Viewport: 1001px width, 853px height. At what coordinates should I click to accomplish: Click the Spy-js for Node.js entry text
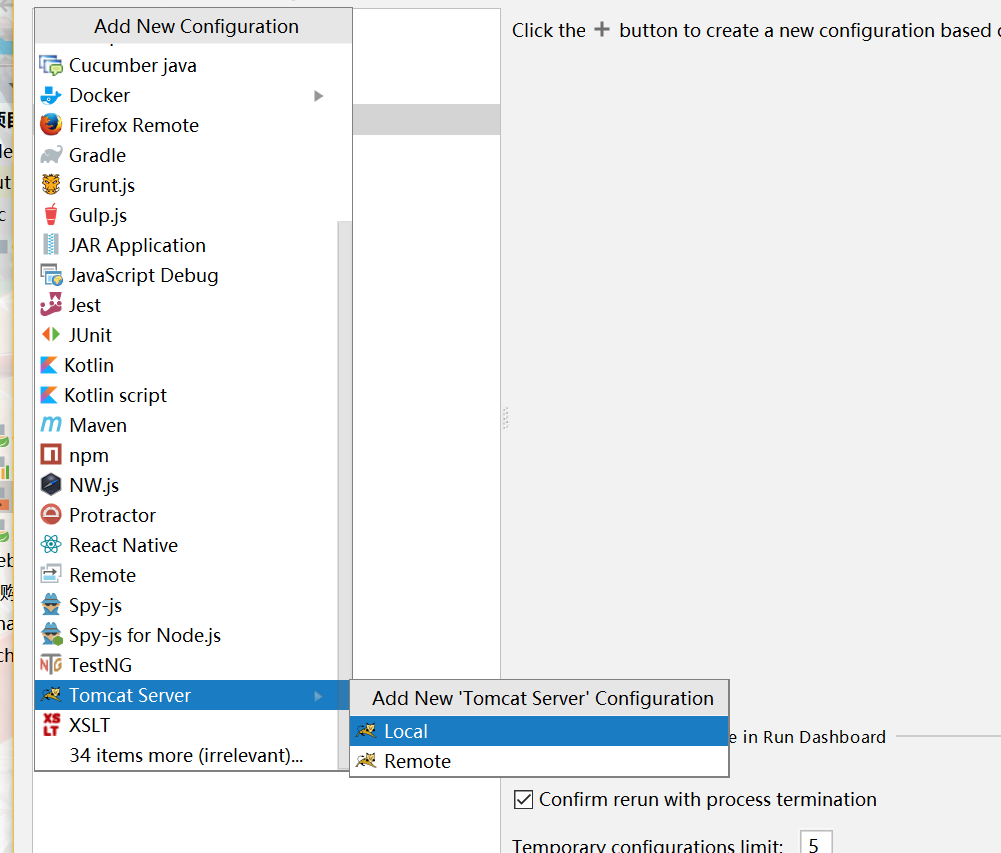pyautogui.click(x=145, y=635)
